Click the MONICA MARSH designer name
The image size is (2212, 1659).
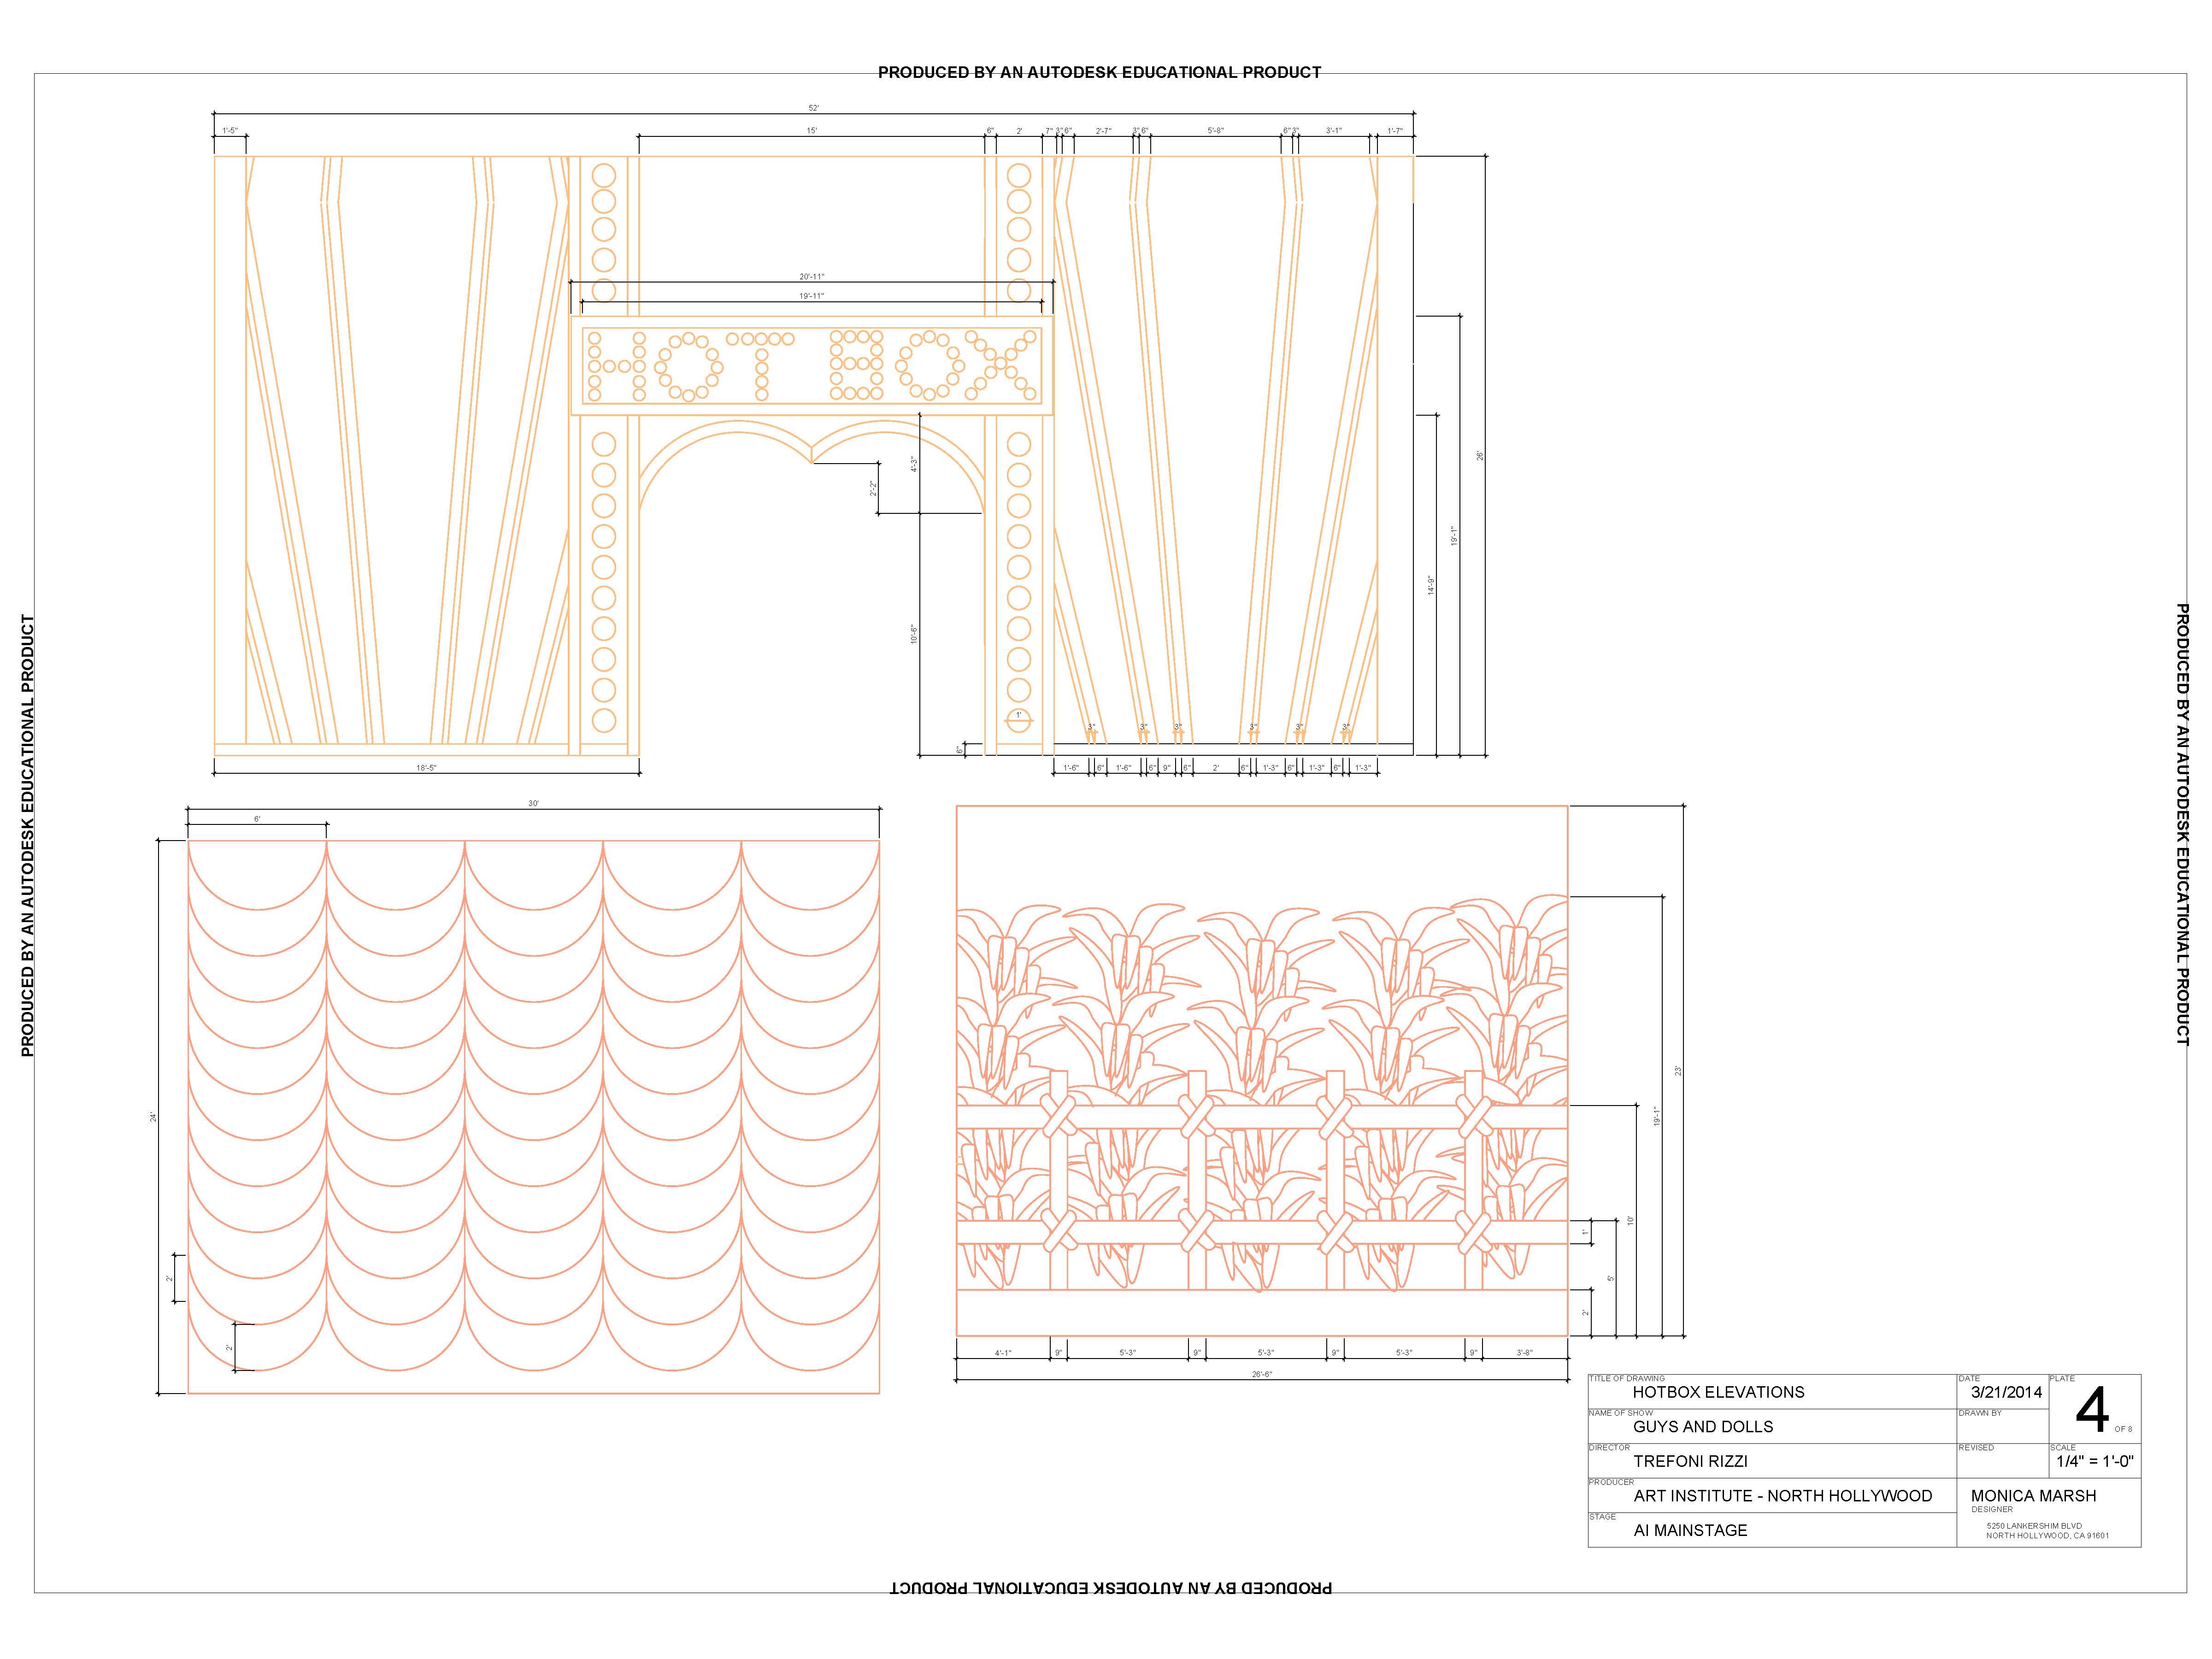pos(2033,1496)
